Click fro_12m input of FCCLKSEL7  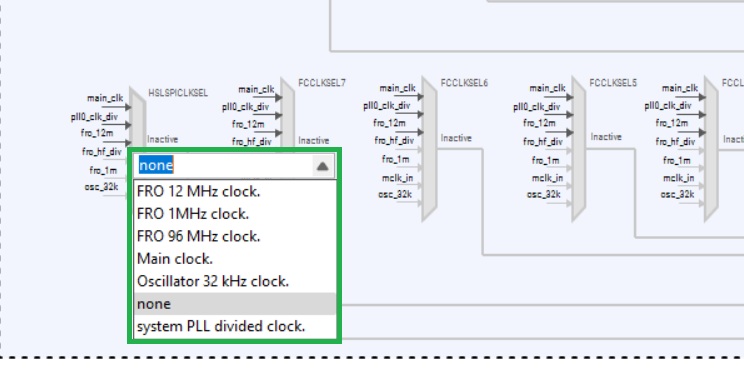pos(248,124)
